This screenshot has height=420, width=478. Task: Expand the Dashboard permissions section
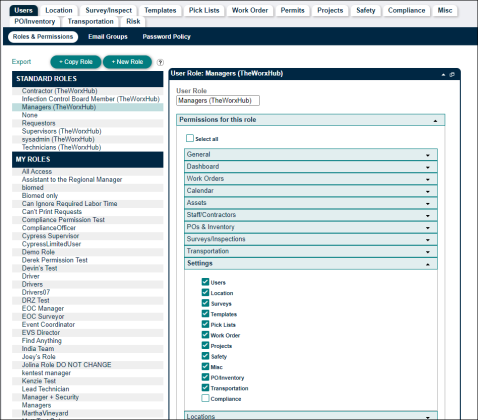point(311,166)
